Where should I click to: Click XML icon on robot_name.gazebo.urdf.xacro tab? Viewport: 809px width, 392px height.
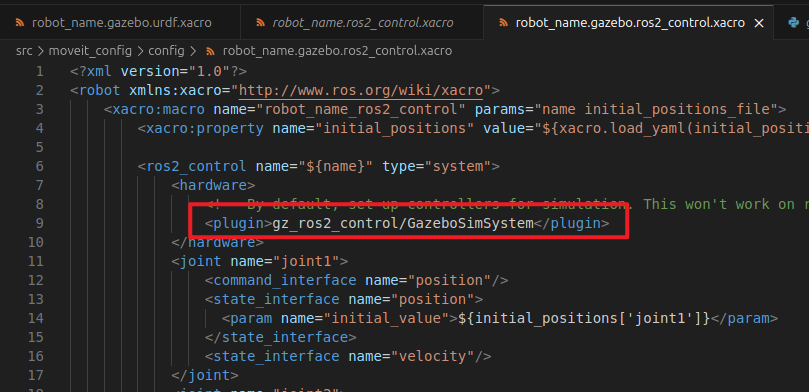(20, 23)
